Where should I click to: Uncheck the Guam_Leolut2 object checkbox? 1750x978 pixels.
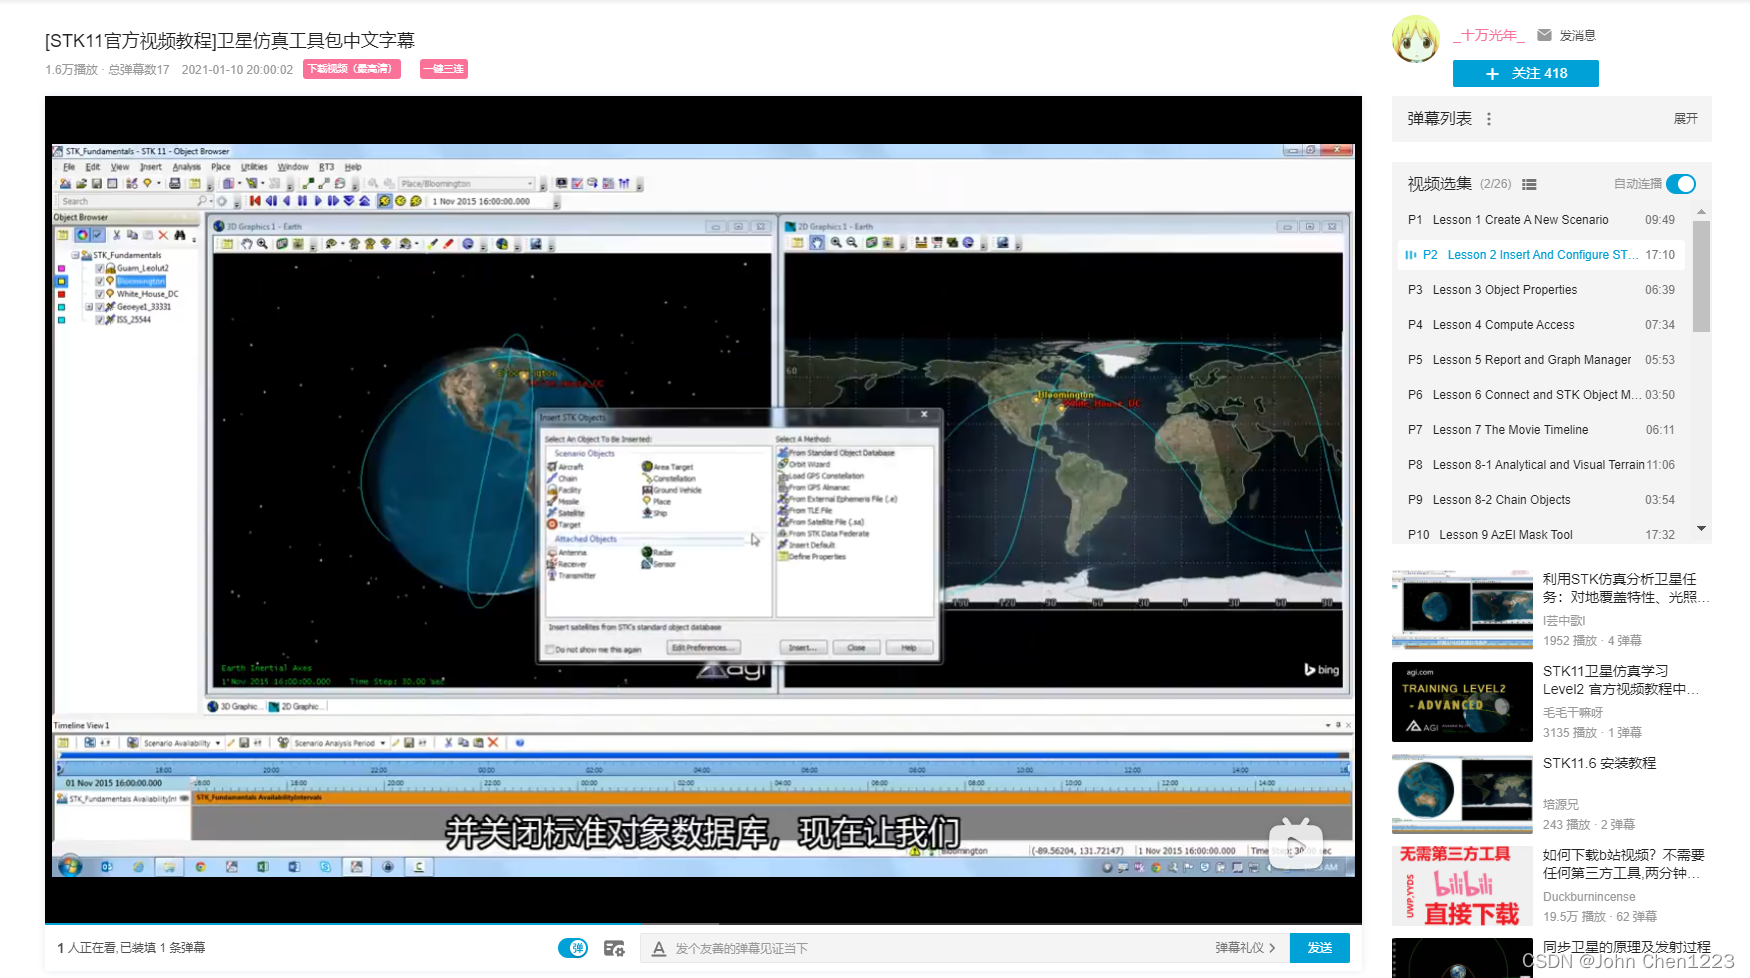(x=99, y=268)
